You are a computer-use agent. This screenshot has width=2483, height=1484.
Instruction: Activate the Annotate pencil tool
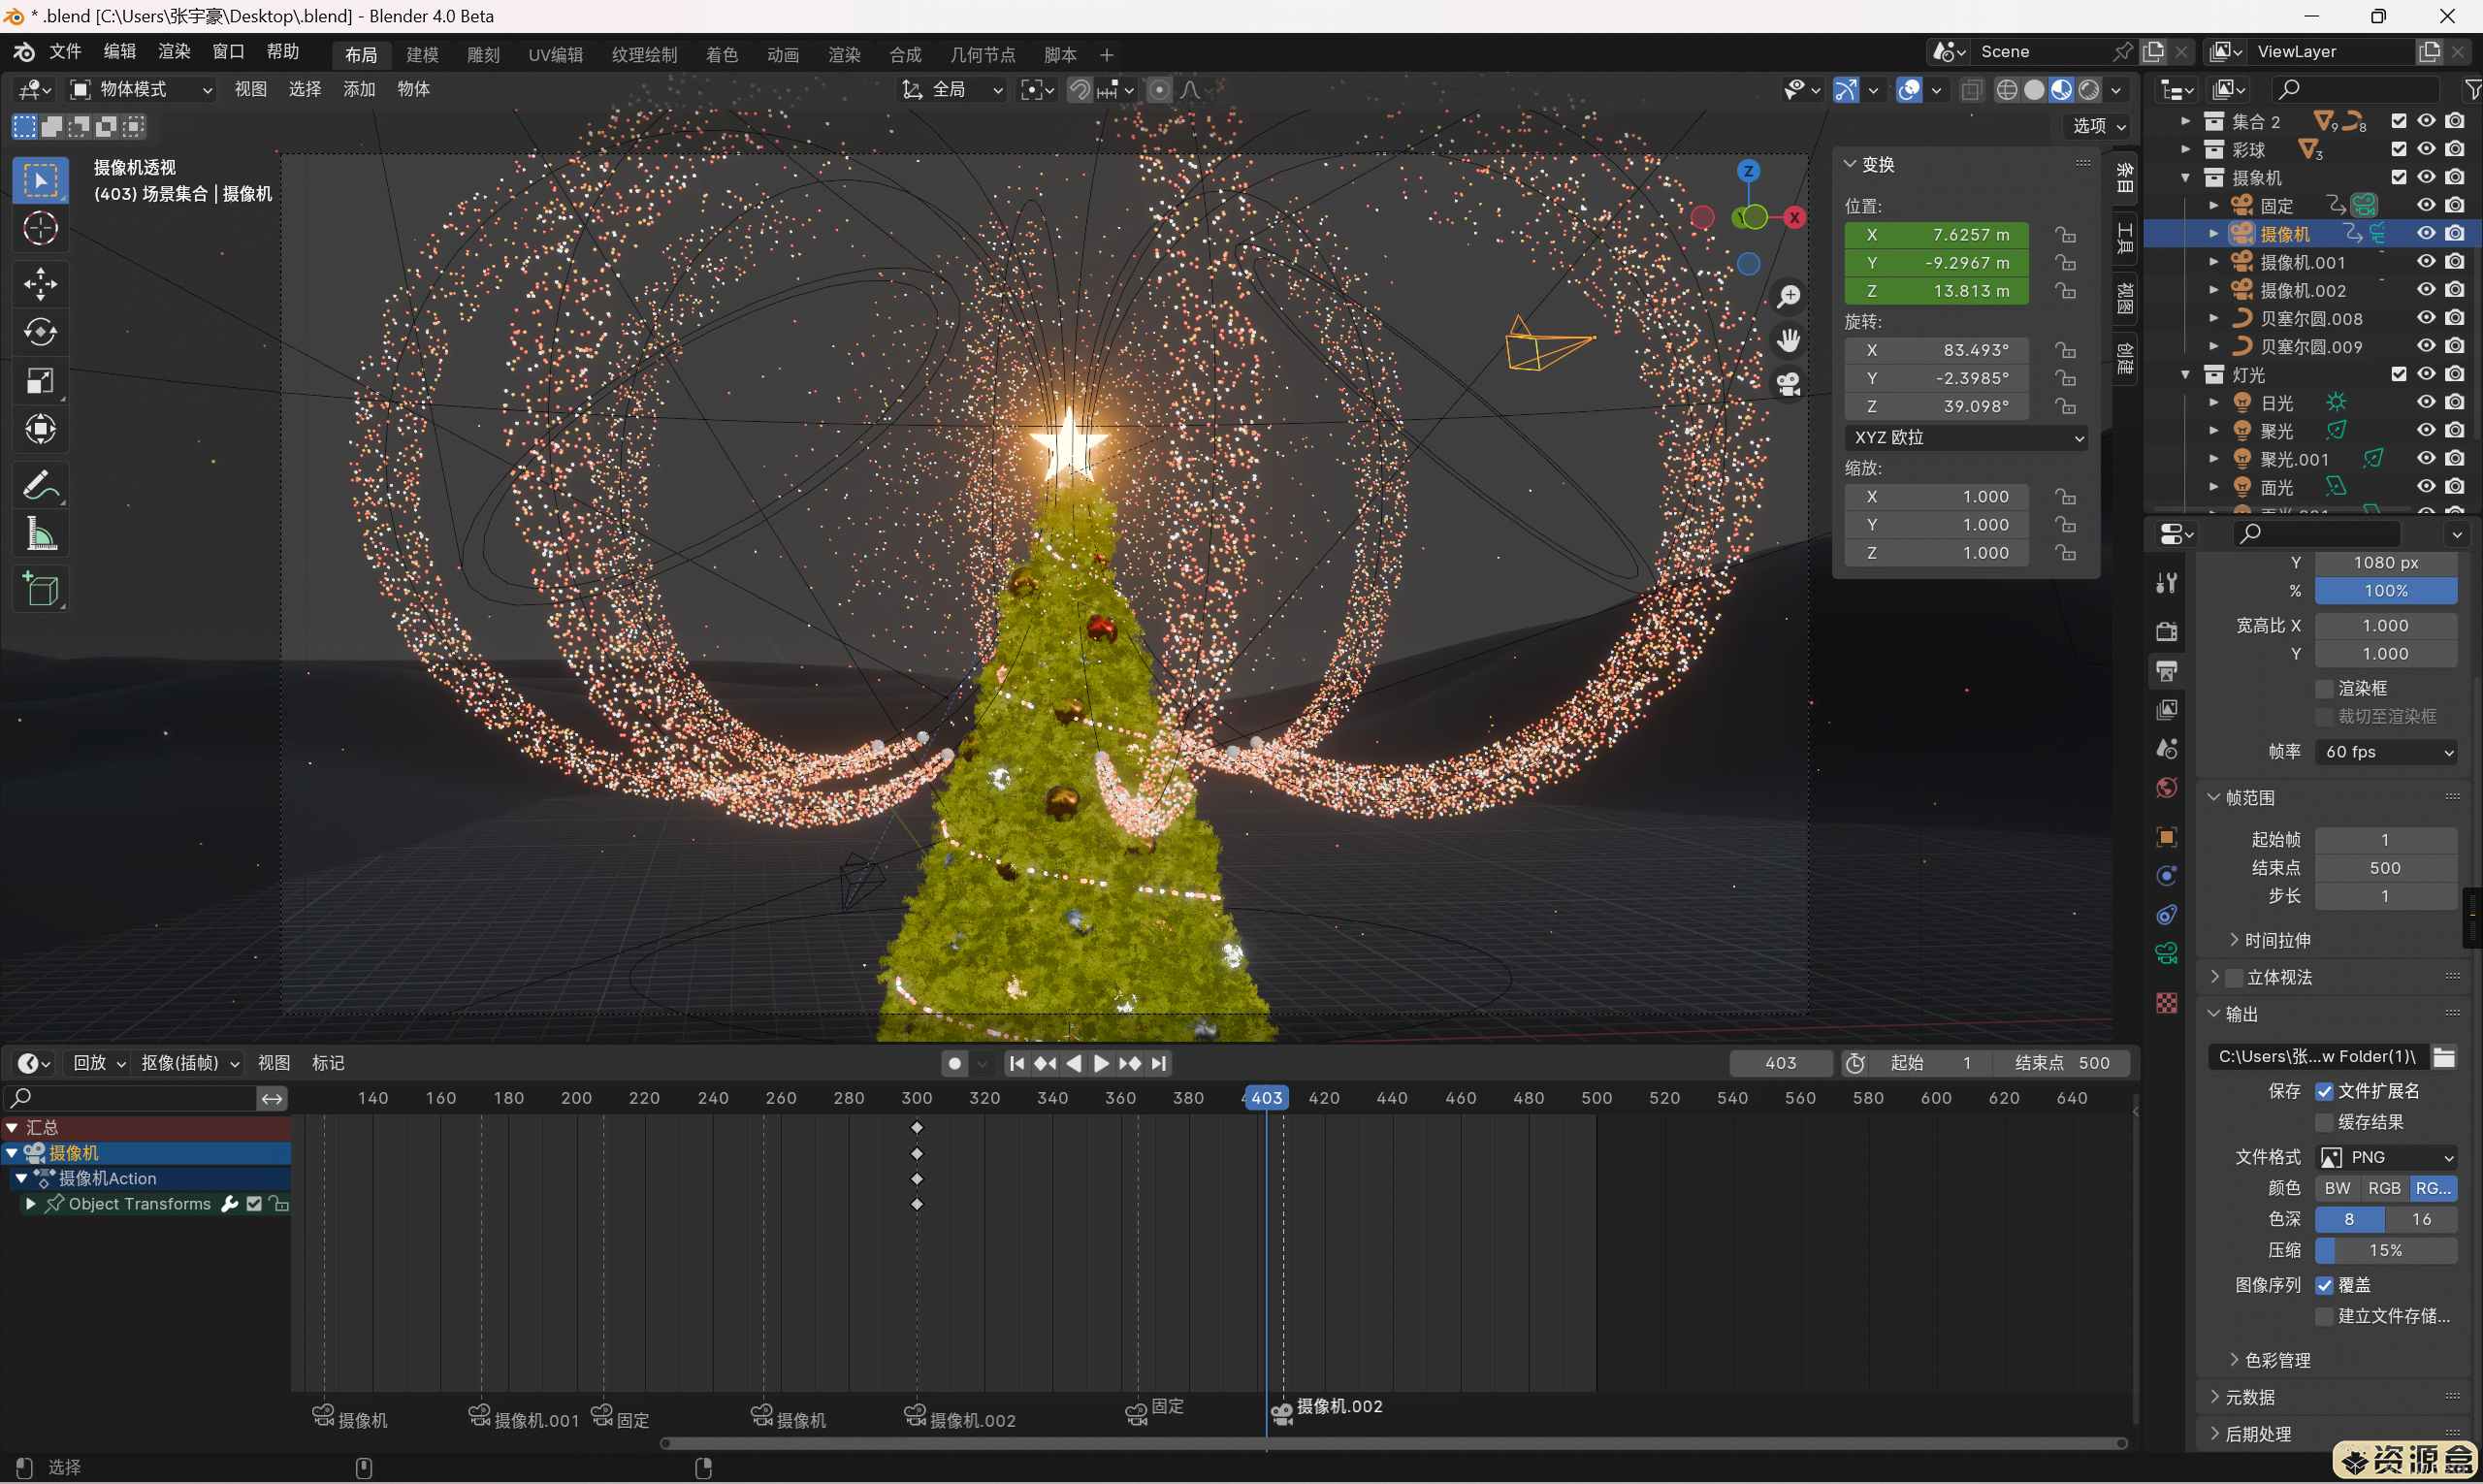(x=40, y=487)
